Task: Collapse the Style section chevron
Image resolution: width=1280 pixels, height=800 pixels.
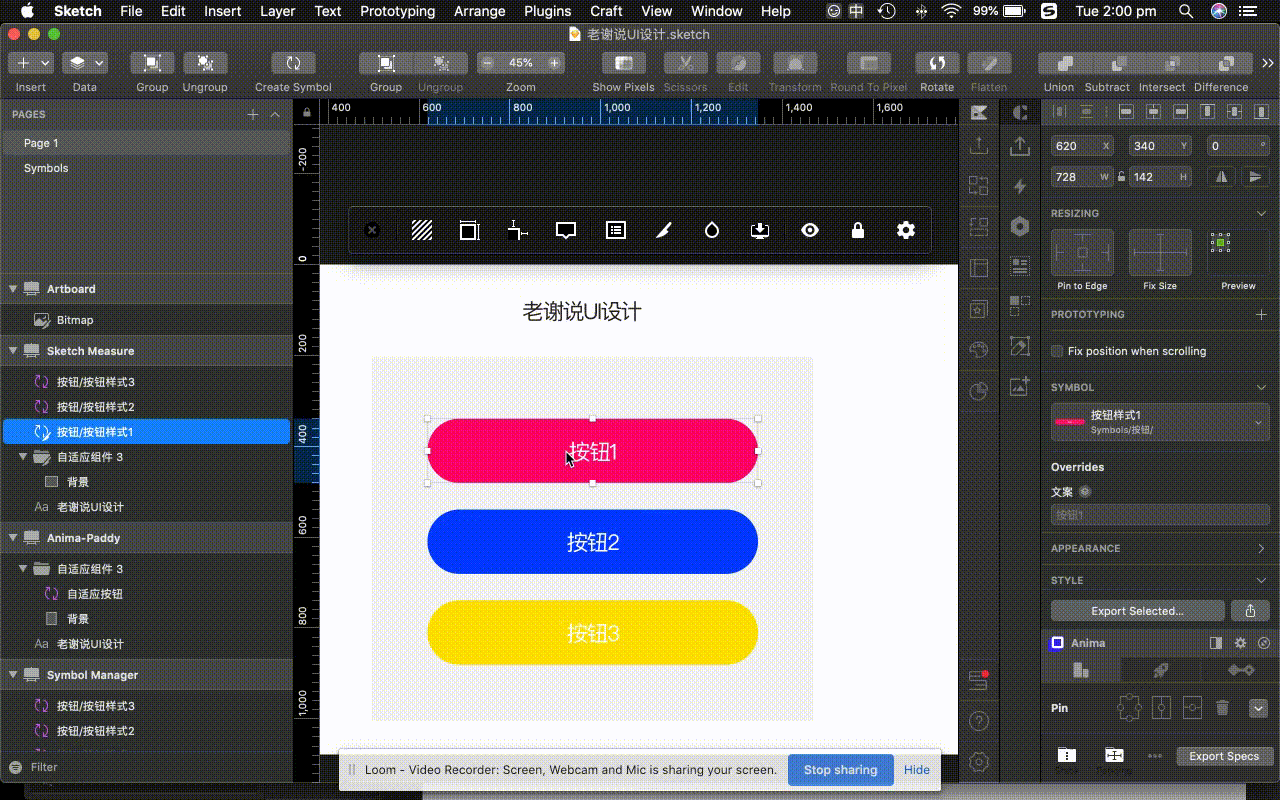Action: pyautogui.click(x=1261, y=580)
